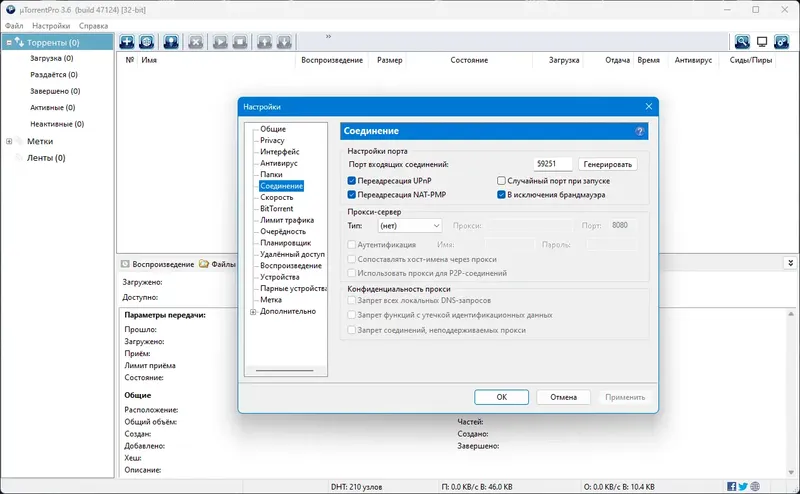Screen dimensions: 800x494
Task: Click the help question mark icon
Action: pyautogui.click(x=639, y=131)
